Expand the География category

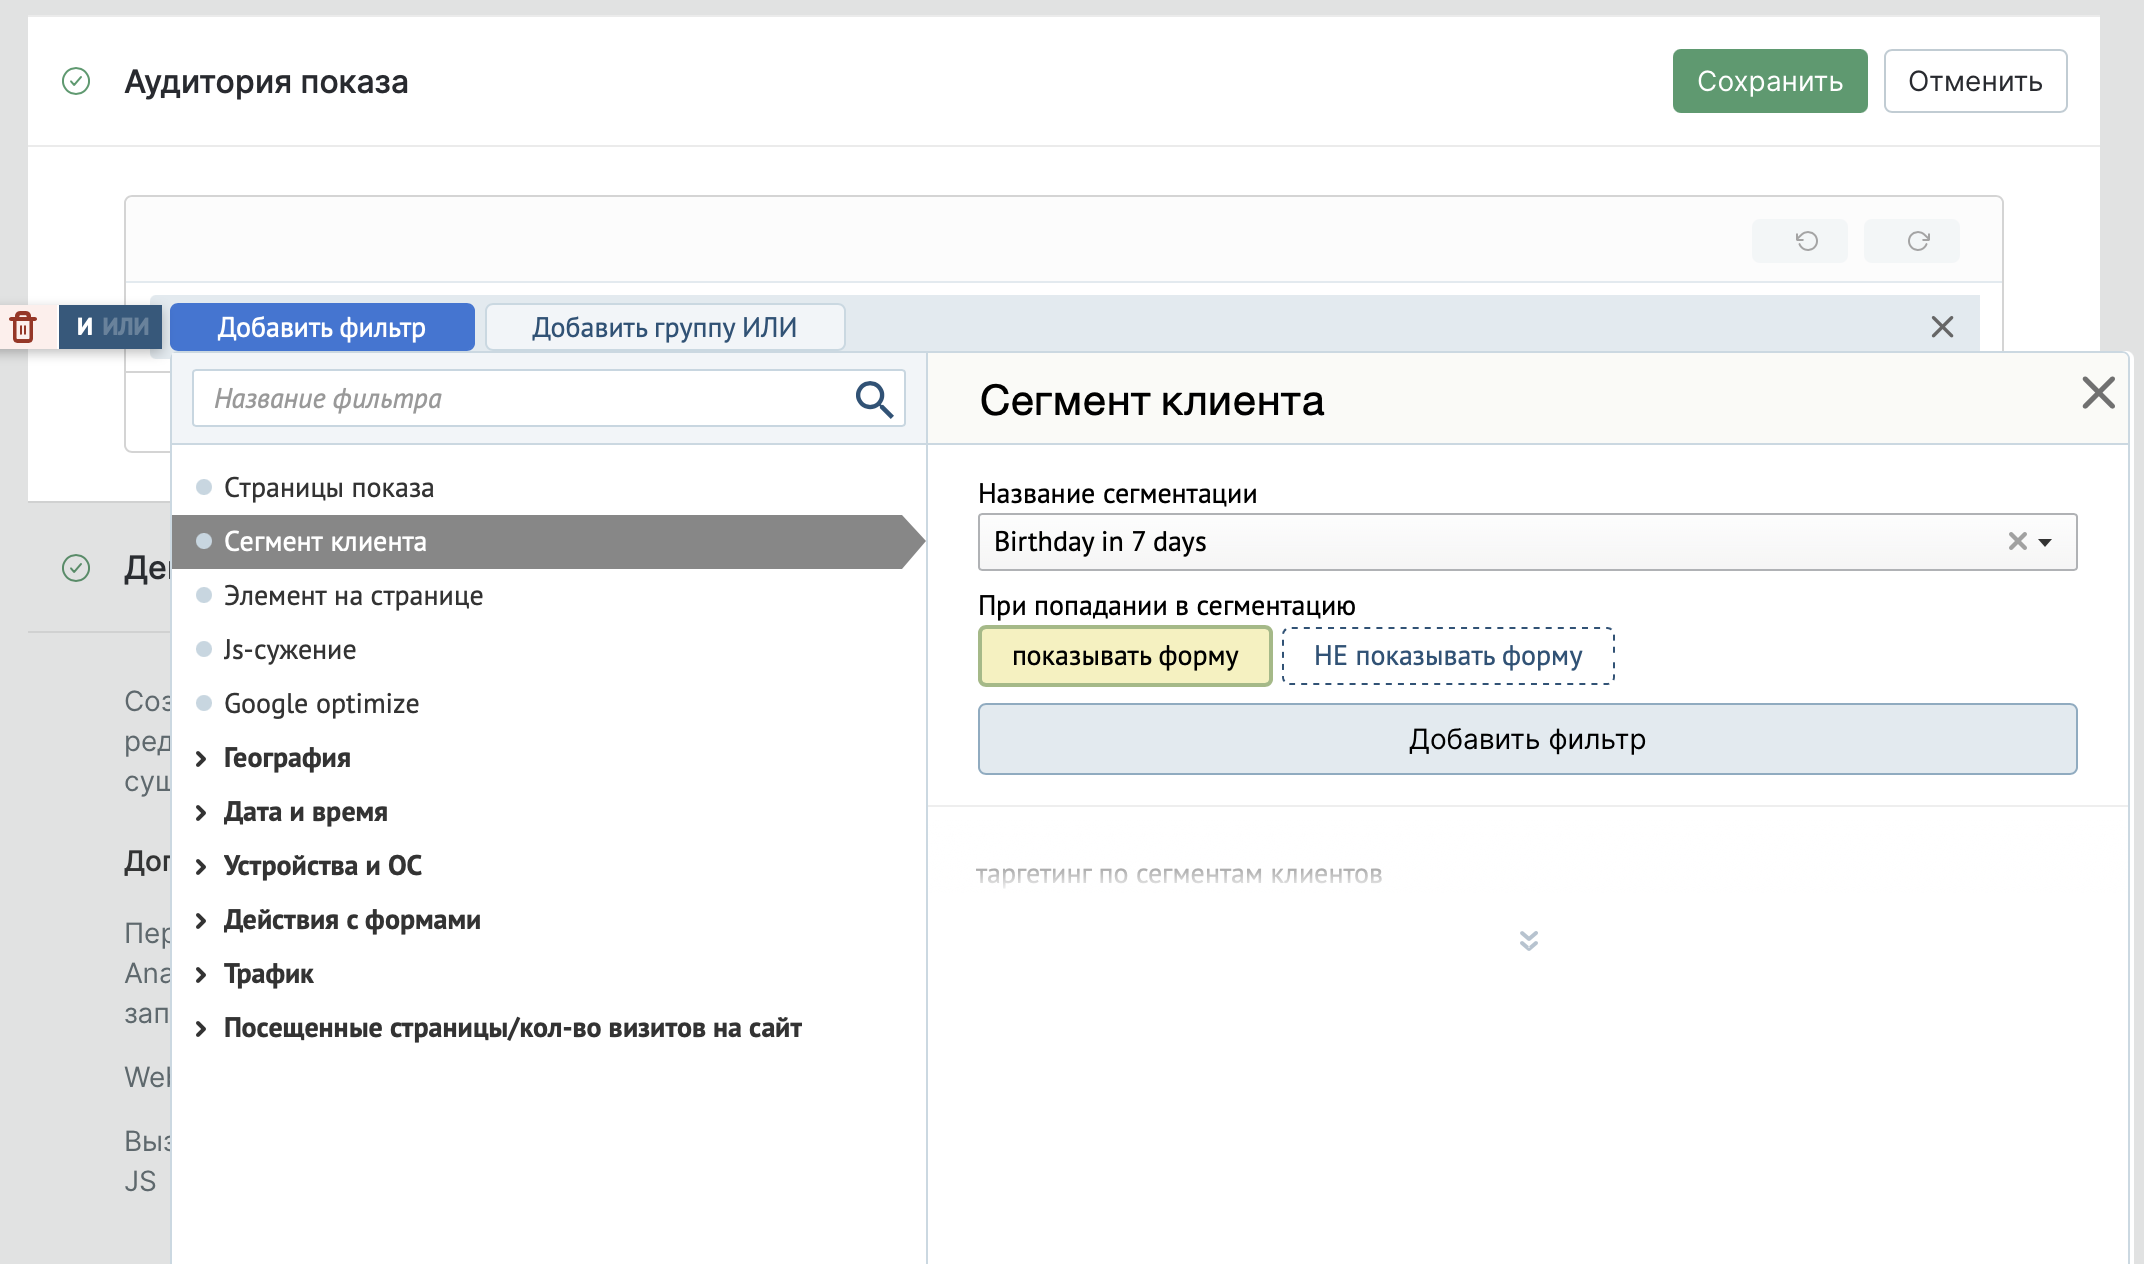click(287, 758)
